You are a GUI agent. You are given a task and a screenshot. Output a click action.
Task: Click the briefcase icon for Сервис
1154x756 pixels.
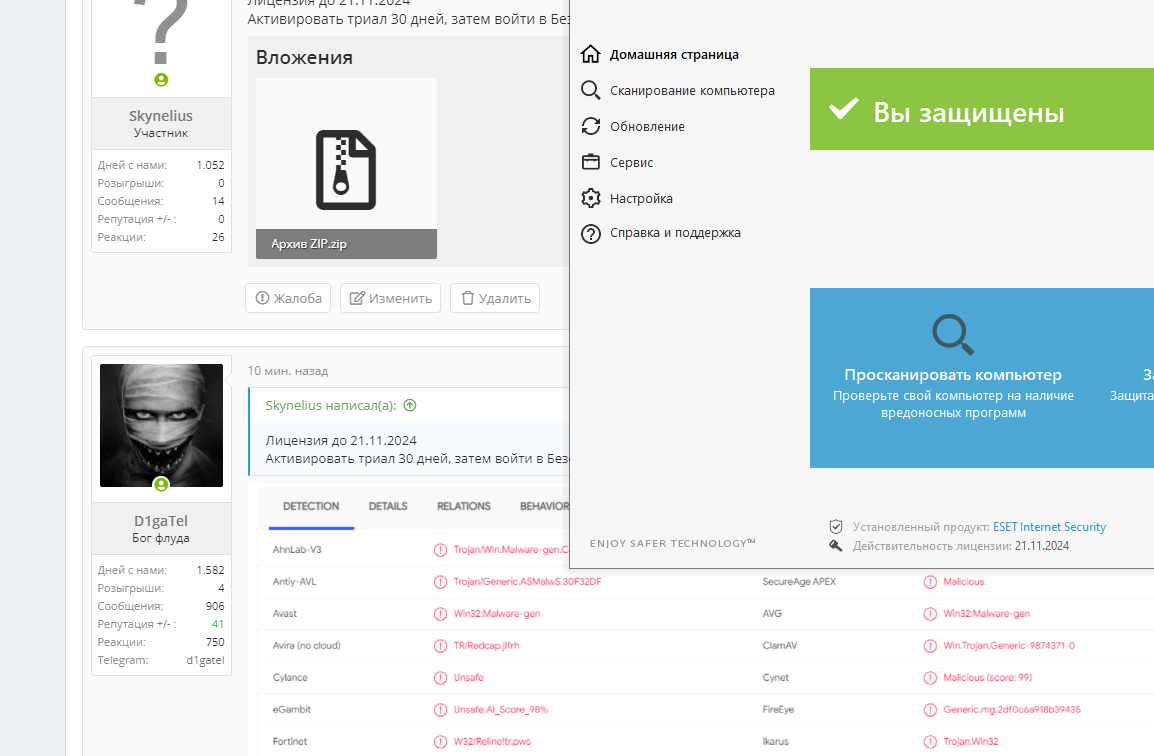pos(590,162)
